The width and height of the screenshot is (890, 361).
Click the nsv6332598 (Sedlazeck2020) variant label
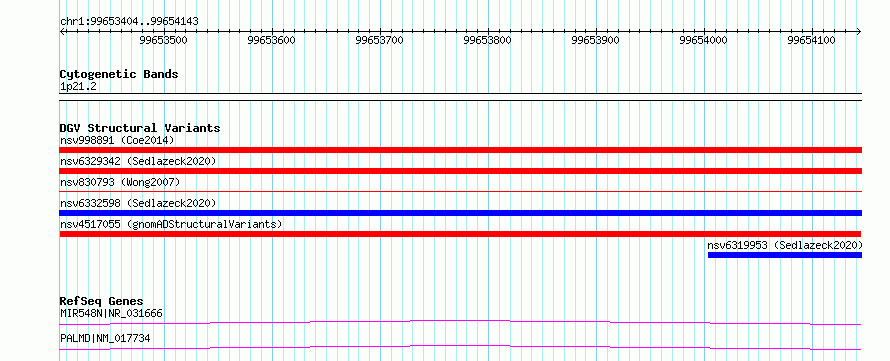(138, 203)
